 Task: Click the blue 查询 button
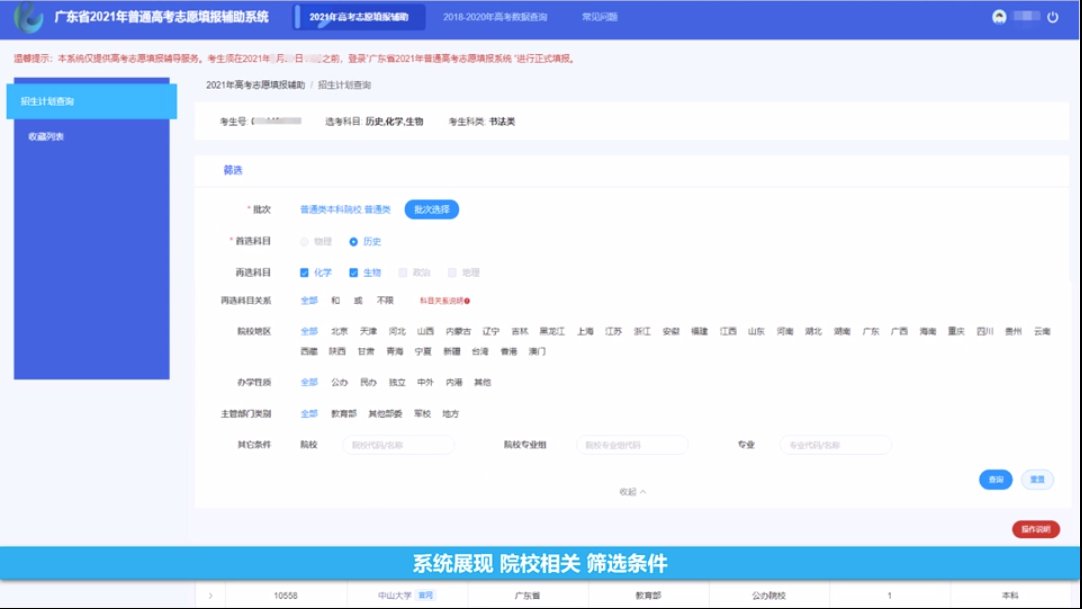pyautogui.click(x=995, y=480)
